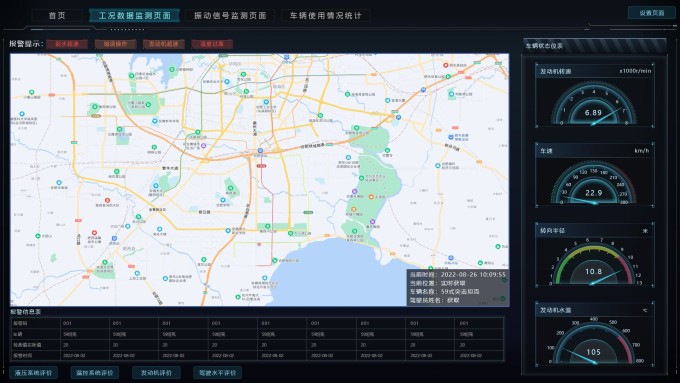Click the 6.89 engine speed reading

click(x=593, y=113)
